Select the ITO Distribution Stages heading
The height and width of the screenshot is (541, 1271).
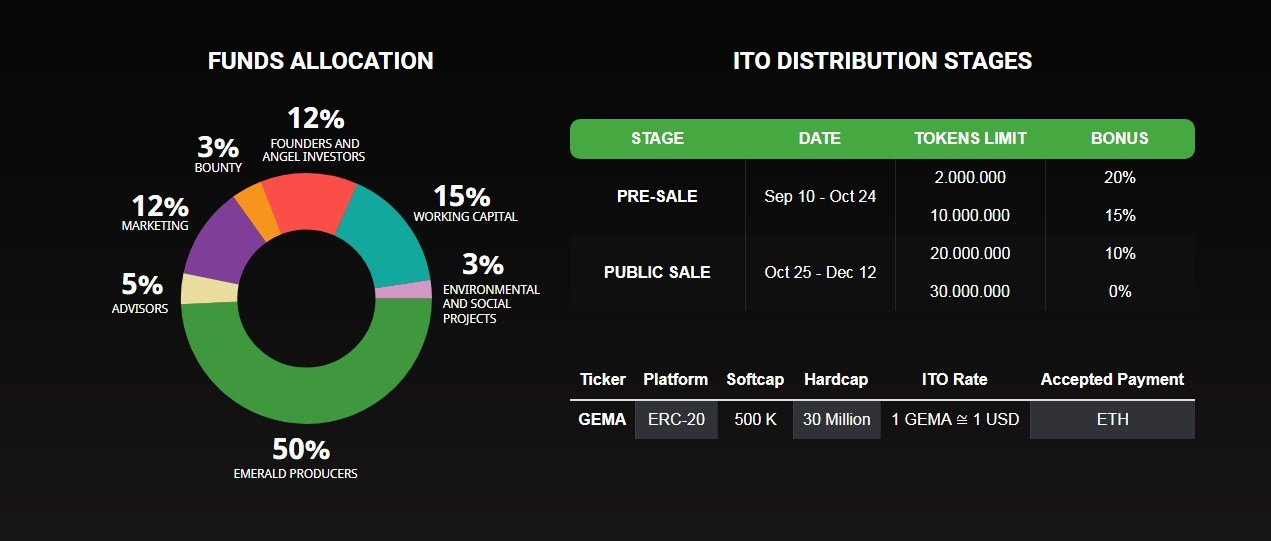pyautogui.click(x=882, y=61)
